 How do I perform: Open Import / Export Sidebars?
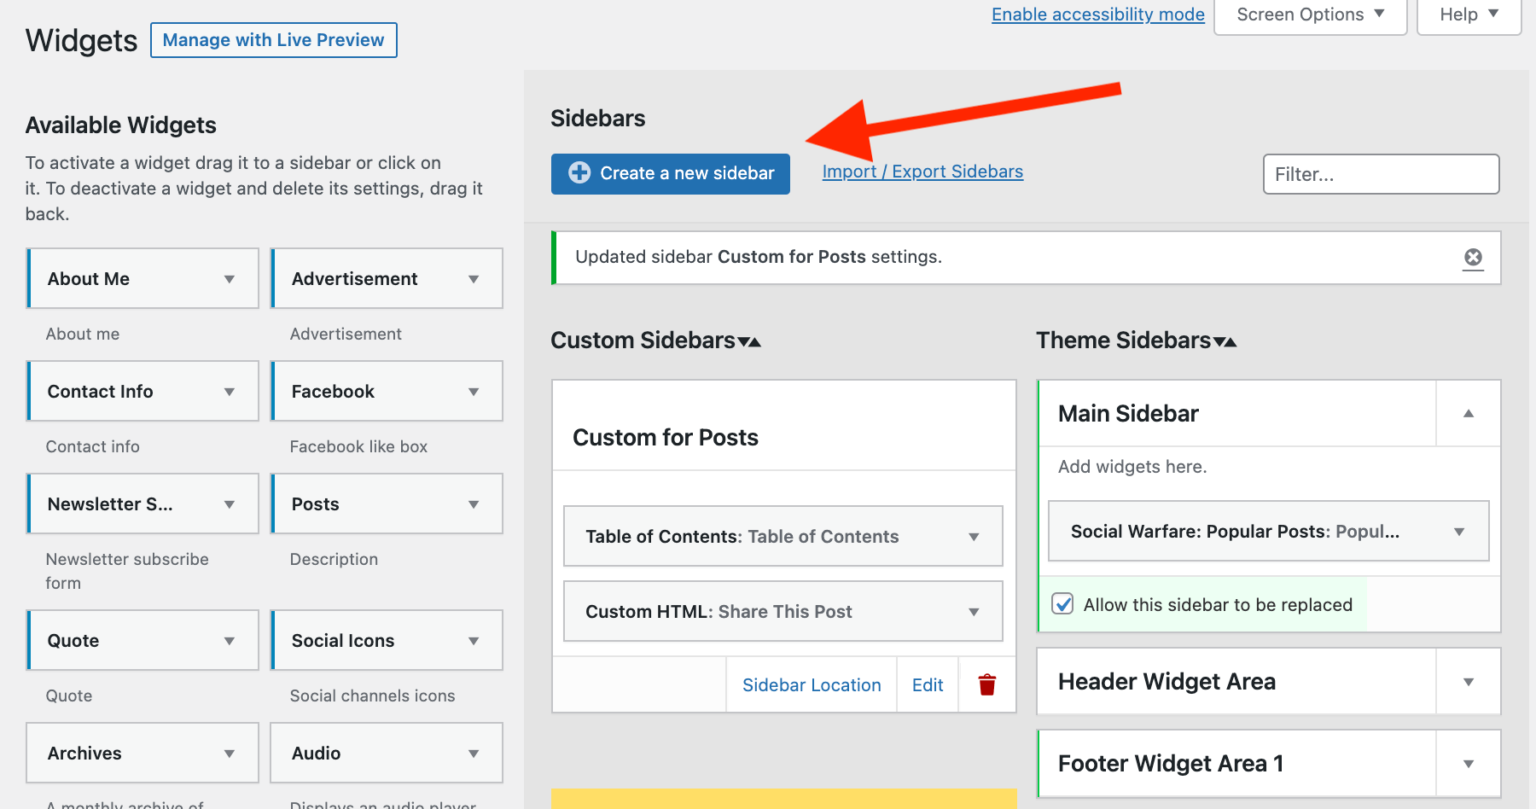[x=922, y=171]
